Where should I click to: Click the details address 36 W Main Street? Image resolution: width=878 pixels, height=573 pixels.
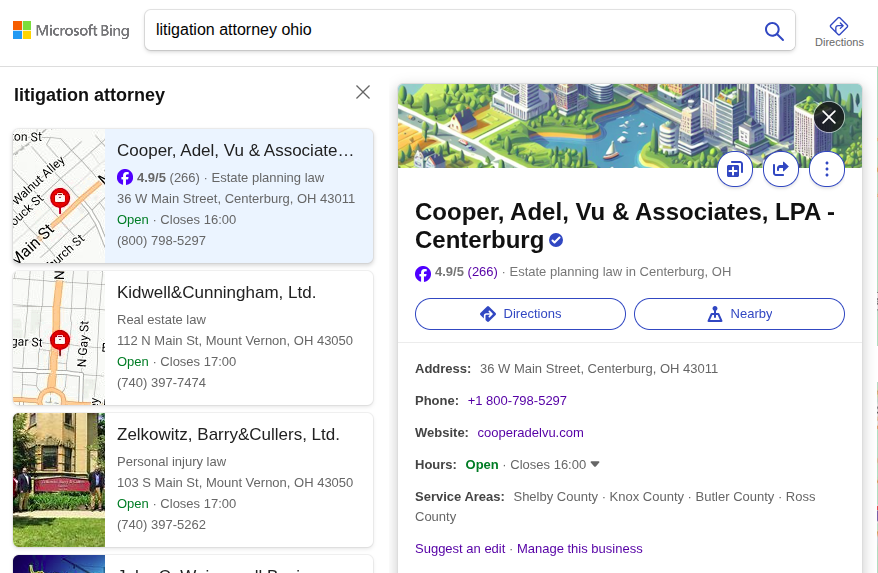click(x=599, y=369)
